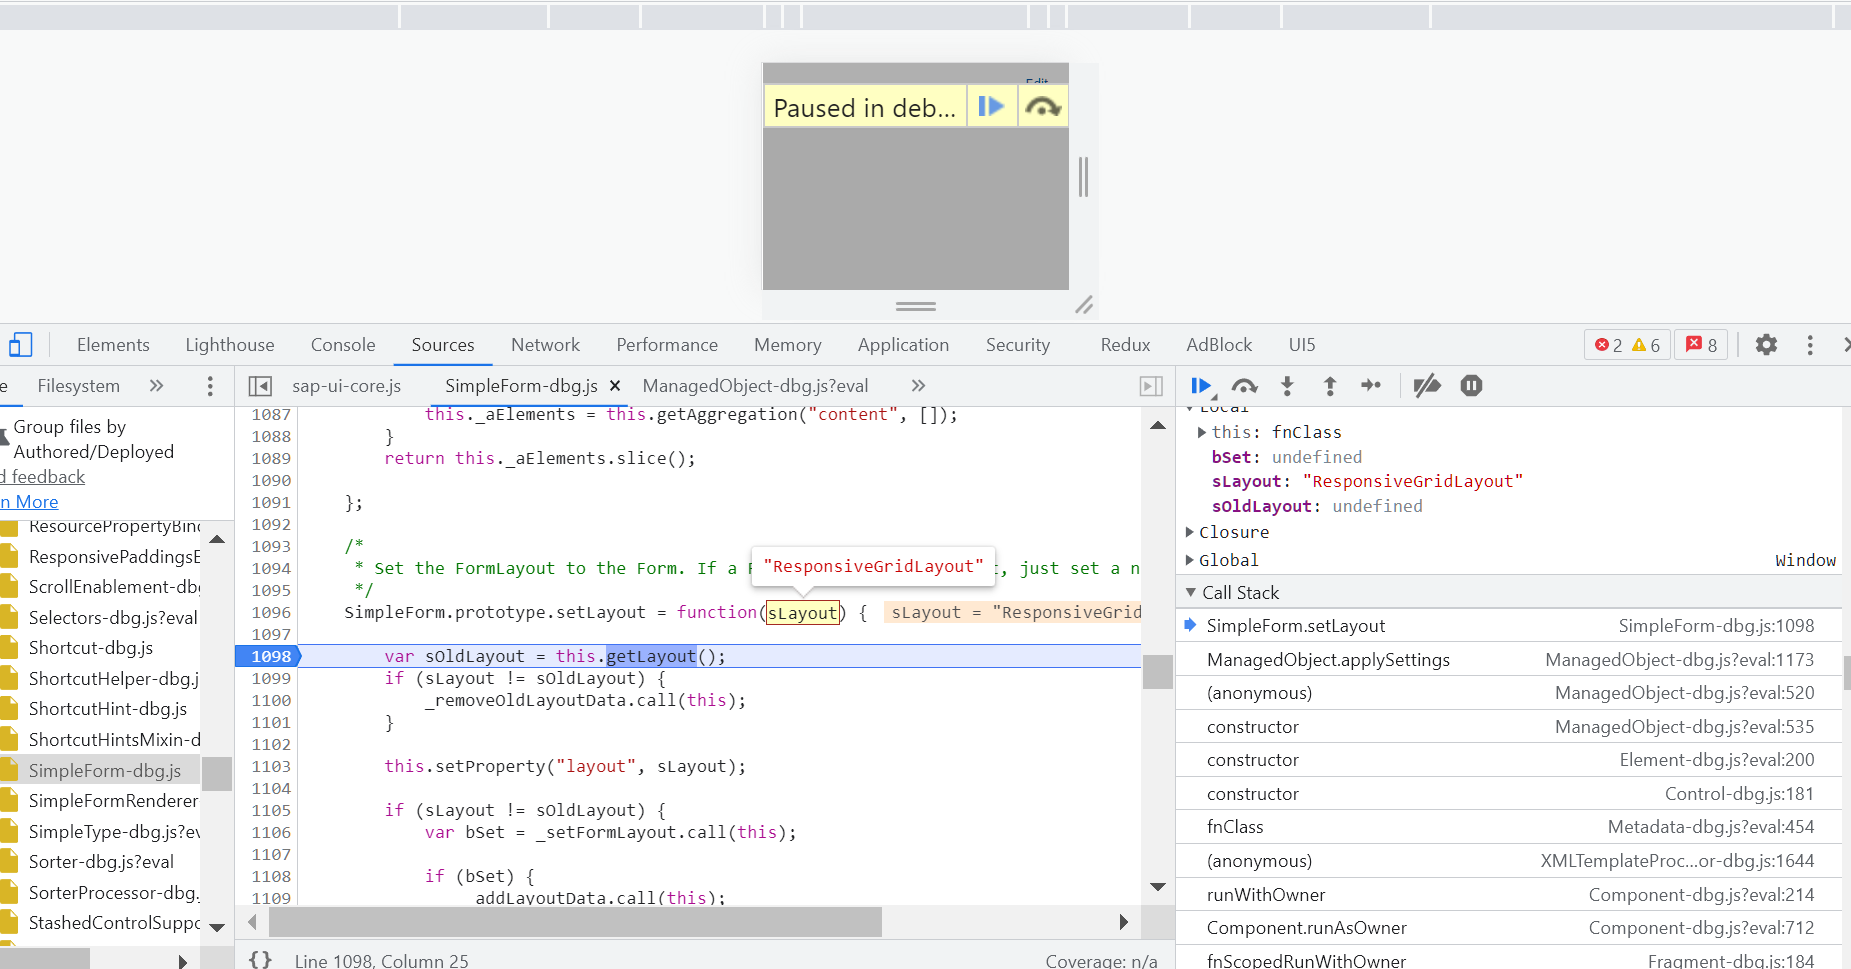Resume via Paused in debugger overlay button
1851x969 pixels.
click(x=991, y=105)
